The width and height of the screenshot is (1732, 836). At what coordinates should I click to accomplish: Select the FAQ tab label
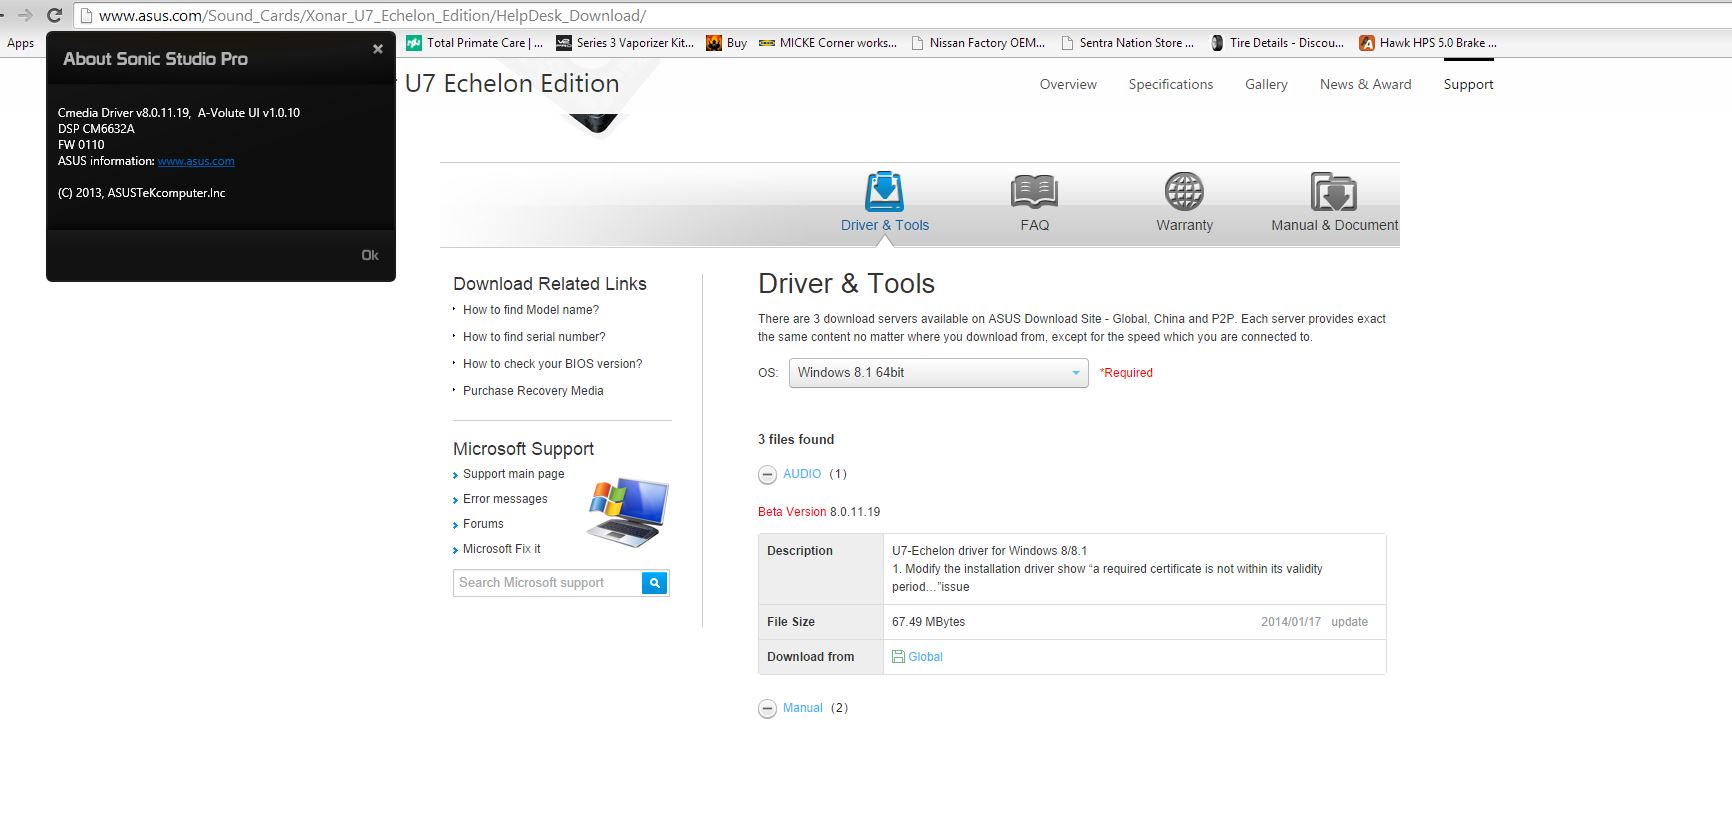(x=1035, y=225)
